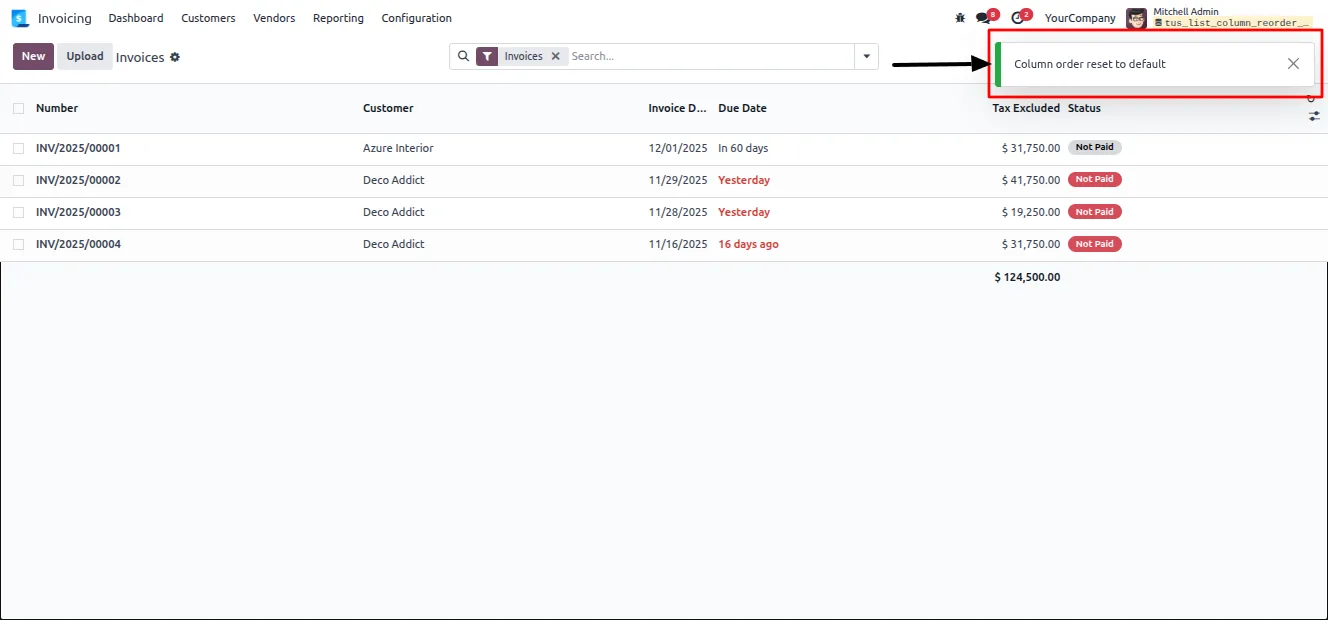Click Deco Addict in the INV/2025/00002 row
This screenshot has height=620, width=1328.
pos(394,180)
